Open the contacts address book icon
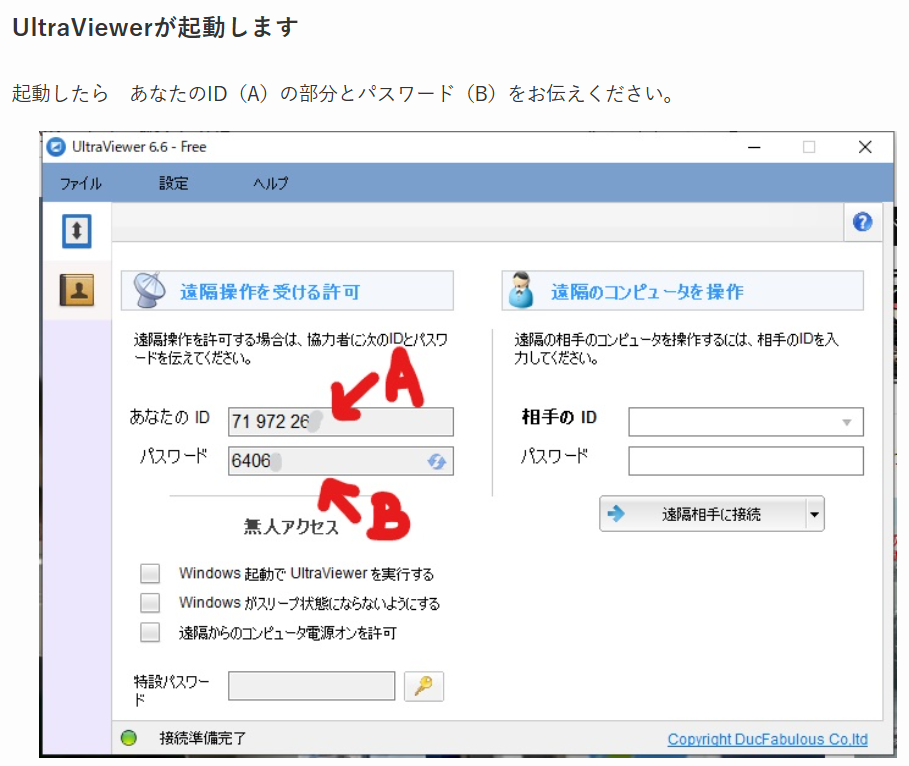 (x=77, y=290)
